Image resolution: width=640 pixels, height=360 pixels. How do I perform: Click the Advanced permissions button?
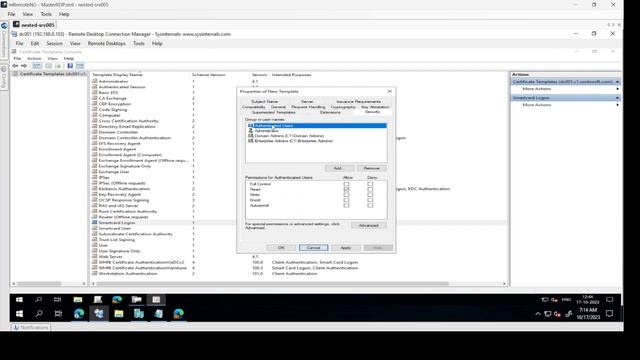368,225
